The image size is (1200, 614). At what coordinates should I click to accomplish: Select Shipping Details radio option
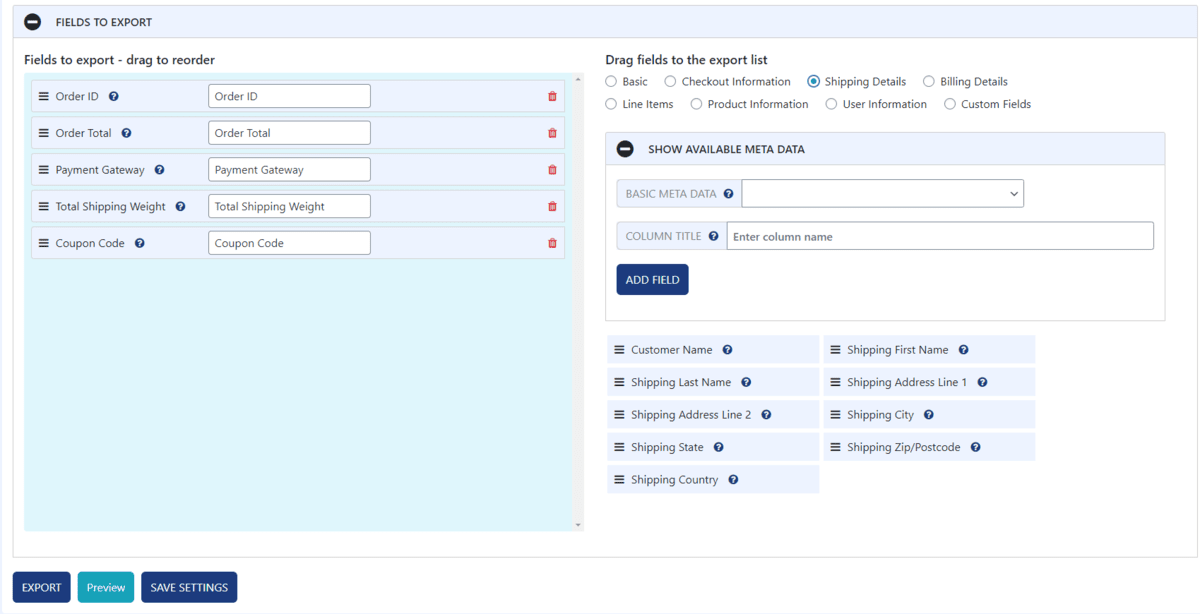813,82
